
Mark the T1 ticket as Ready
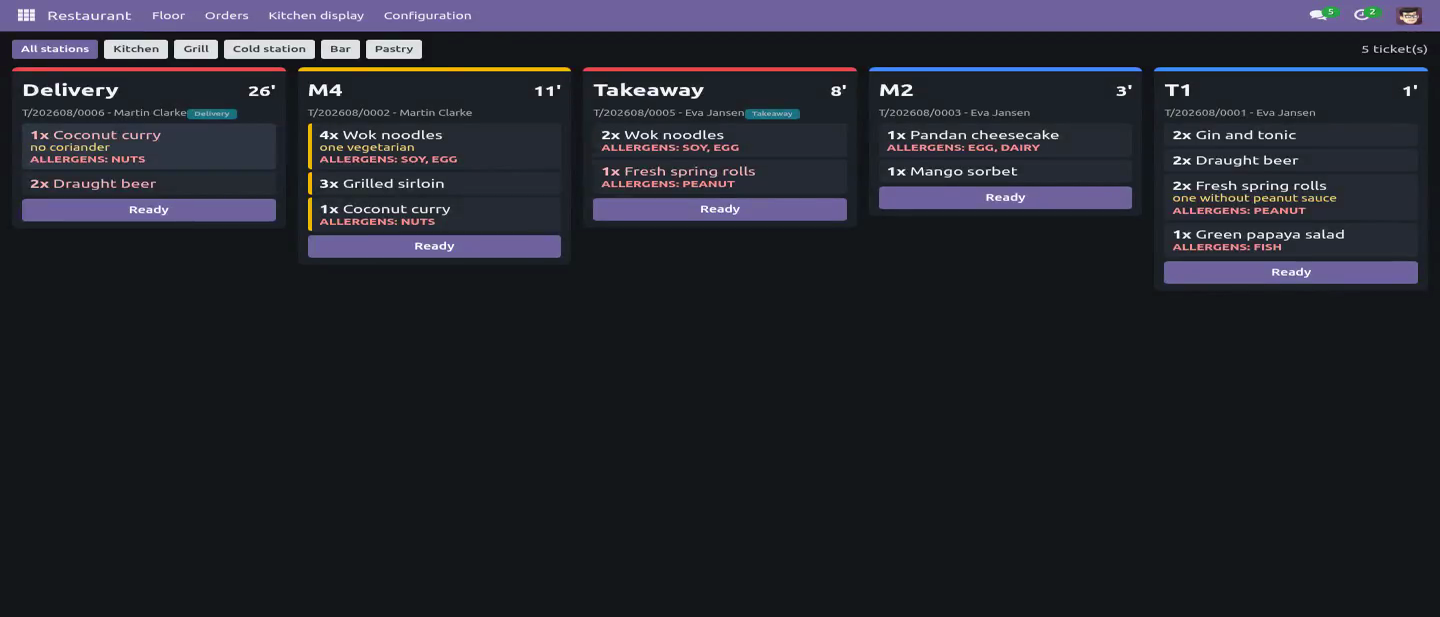1291,272
